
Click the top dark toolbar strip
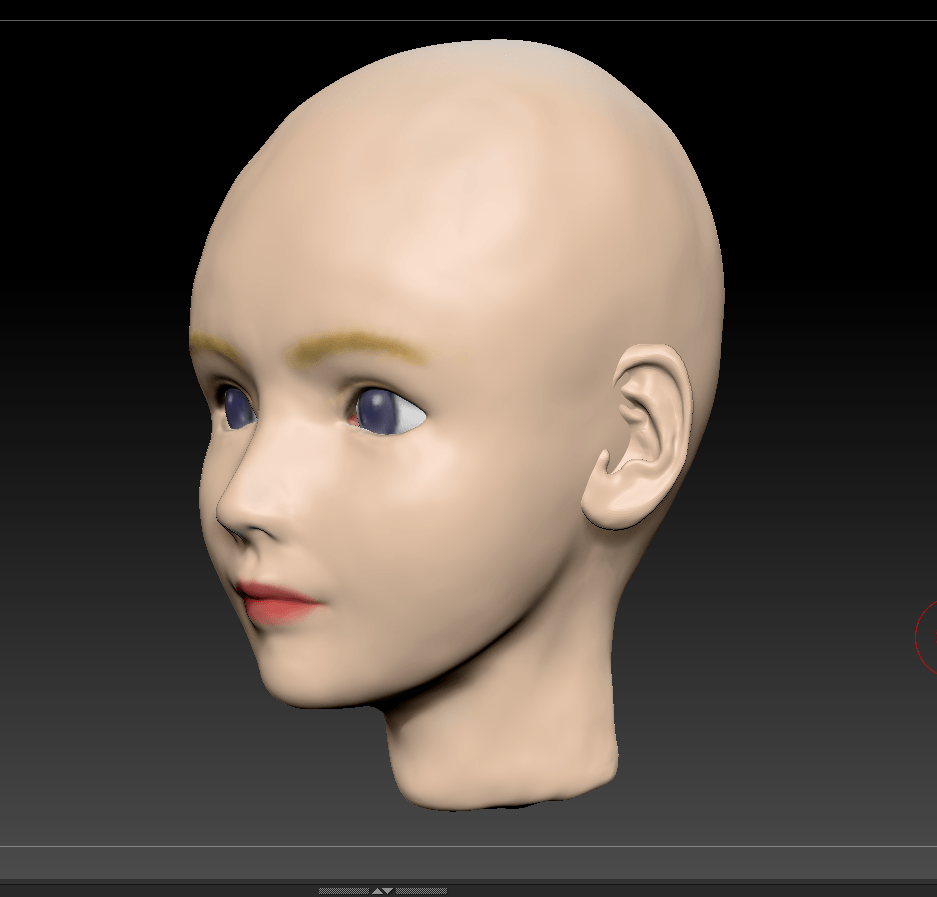click(470, 10)
